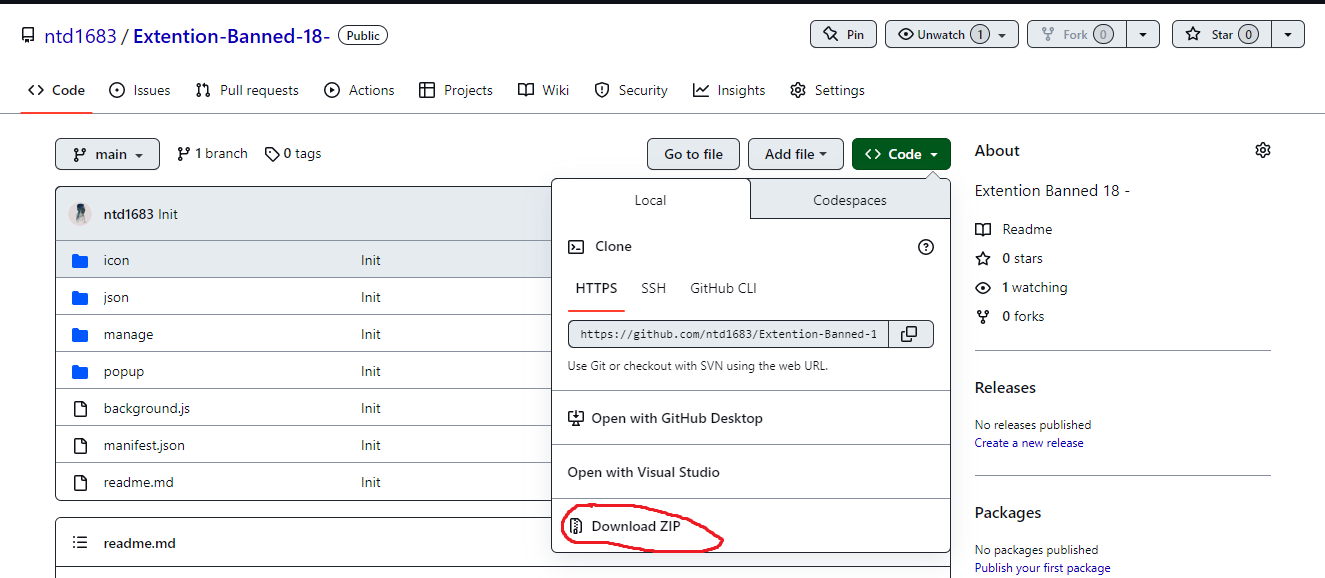Screen dimensions: 1325x578
Task: Copy the HTTPS clone URL
Action: [x=909, y=334]
